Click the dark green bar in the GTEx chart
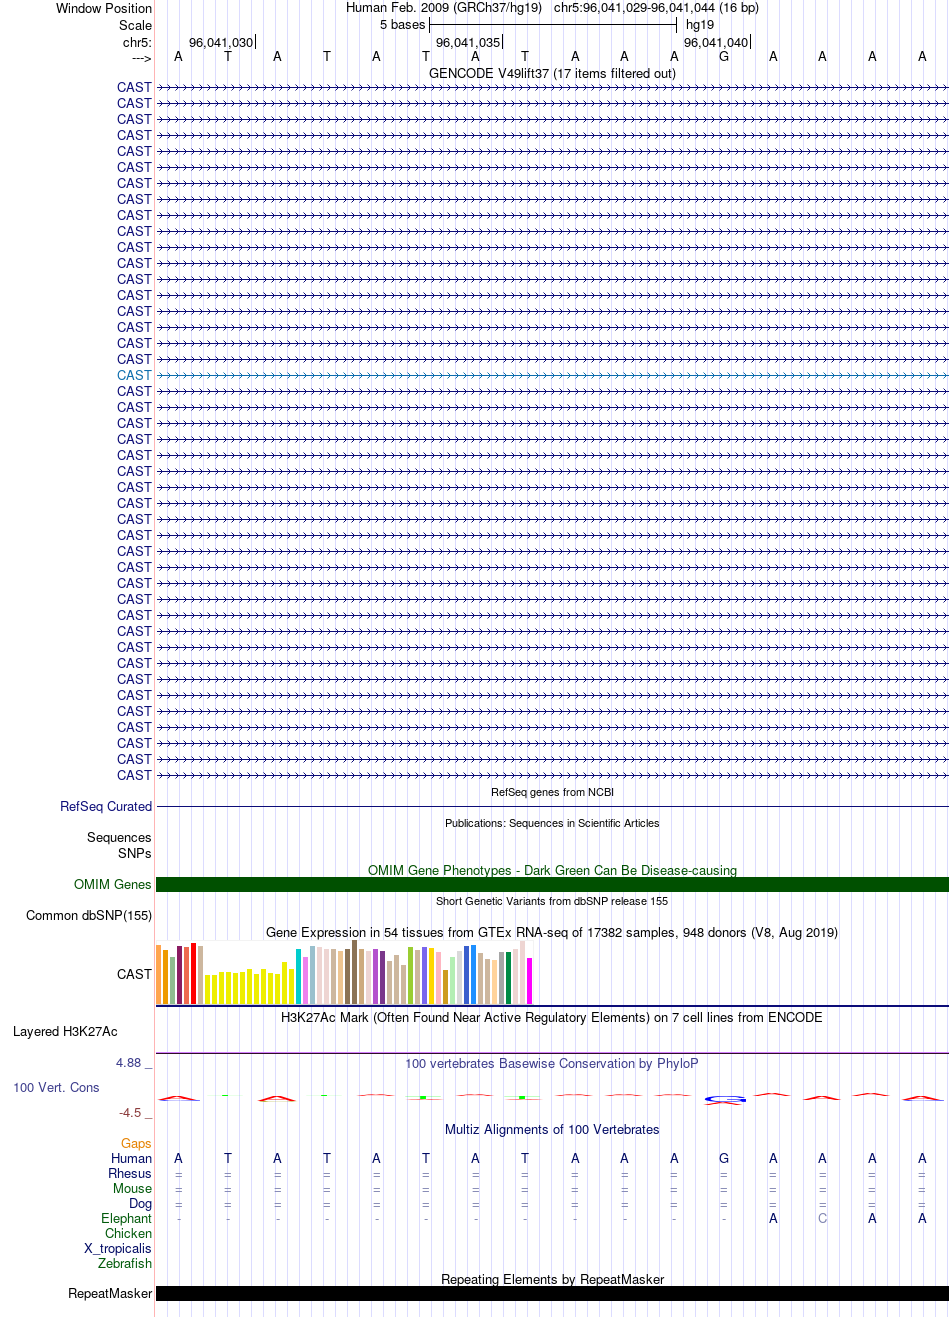950x1317 pixels. [x=509, y=978]
